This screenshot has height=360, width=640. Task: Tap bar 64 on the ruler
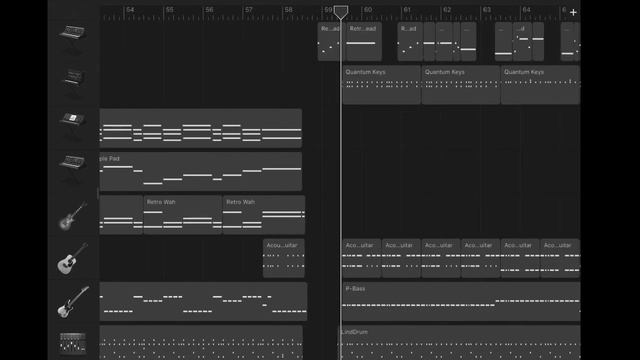coord(526,10)
